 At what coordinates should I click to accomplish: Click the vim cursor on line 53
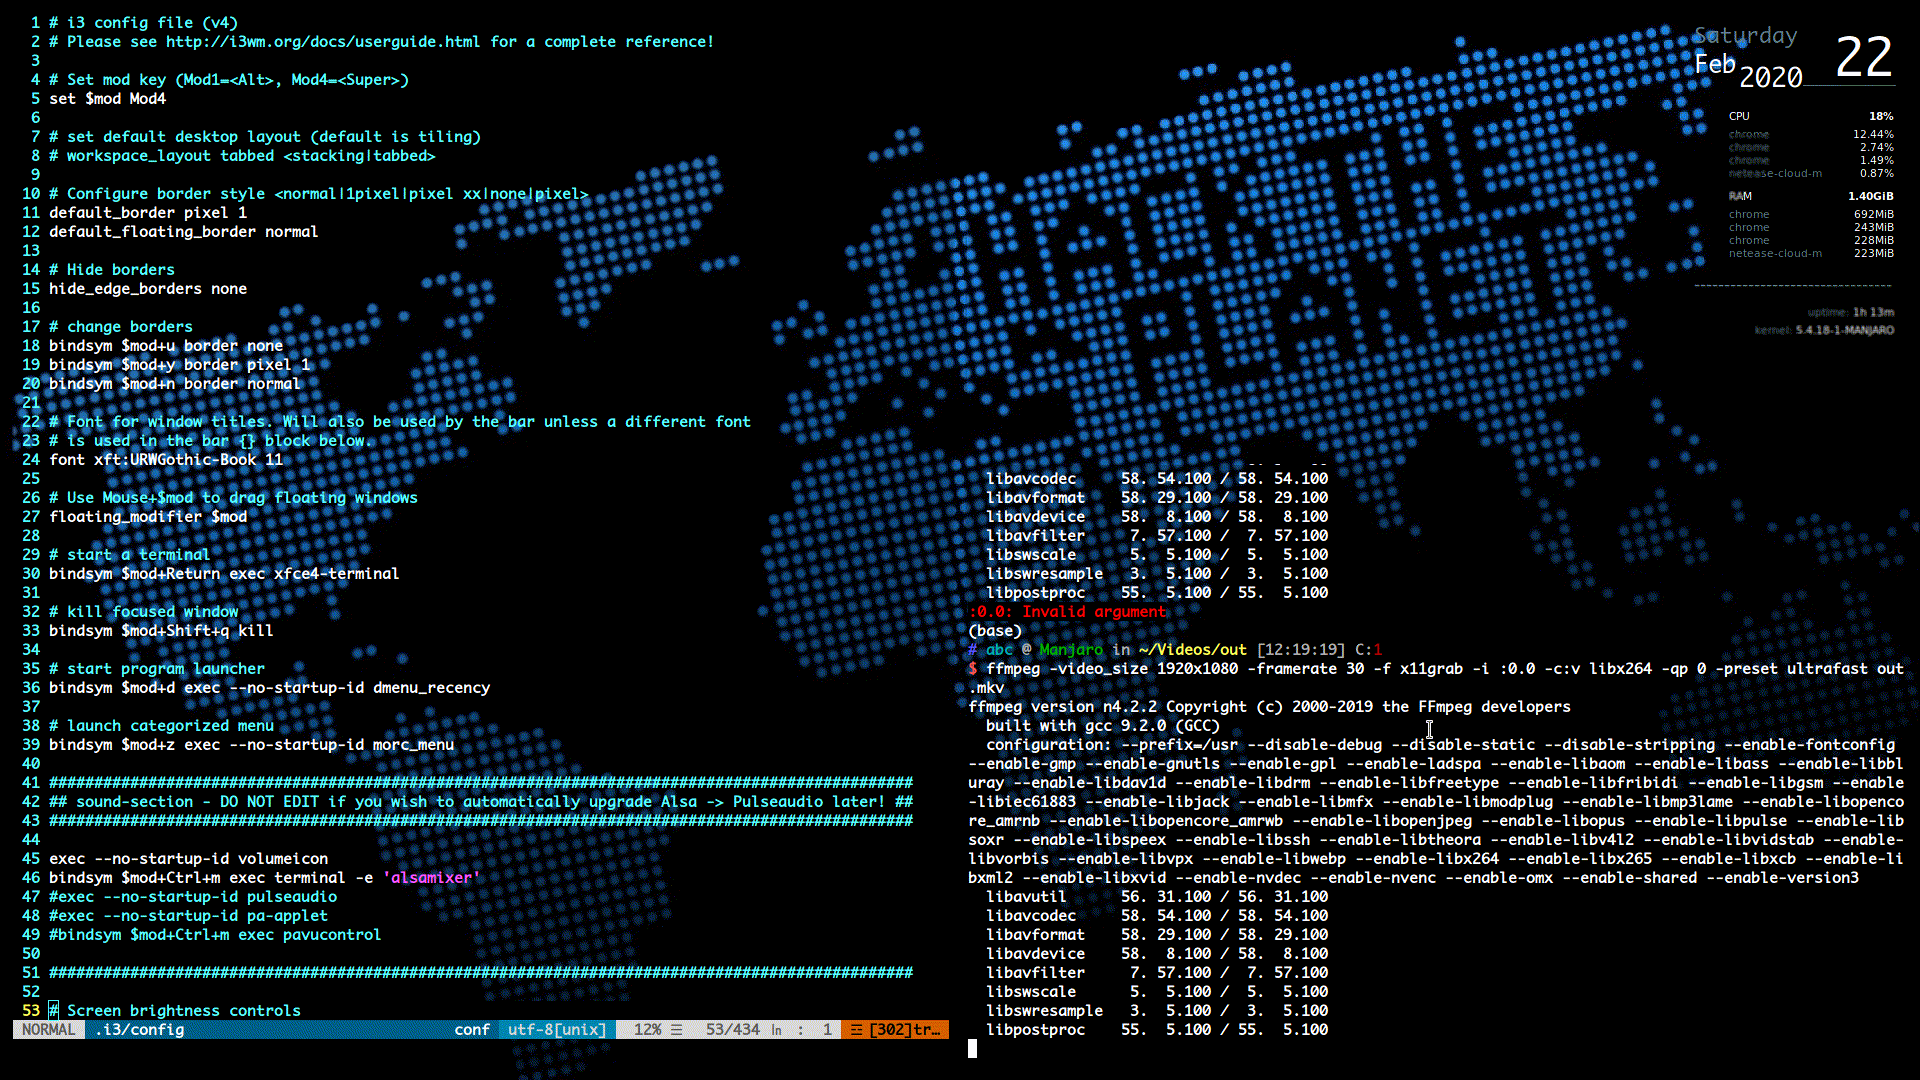click(54, 1011)
